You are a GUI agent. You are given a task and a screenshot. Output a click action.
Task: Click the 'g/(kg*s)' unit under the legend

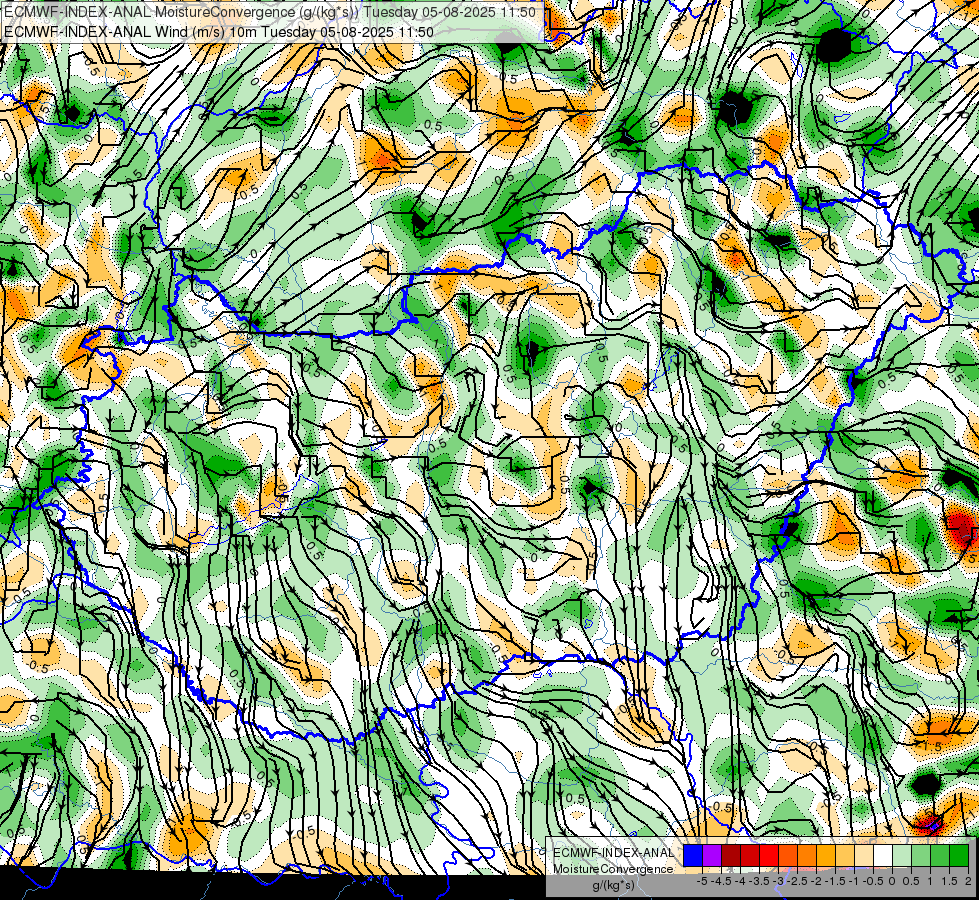click(x=613, y=885)
